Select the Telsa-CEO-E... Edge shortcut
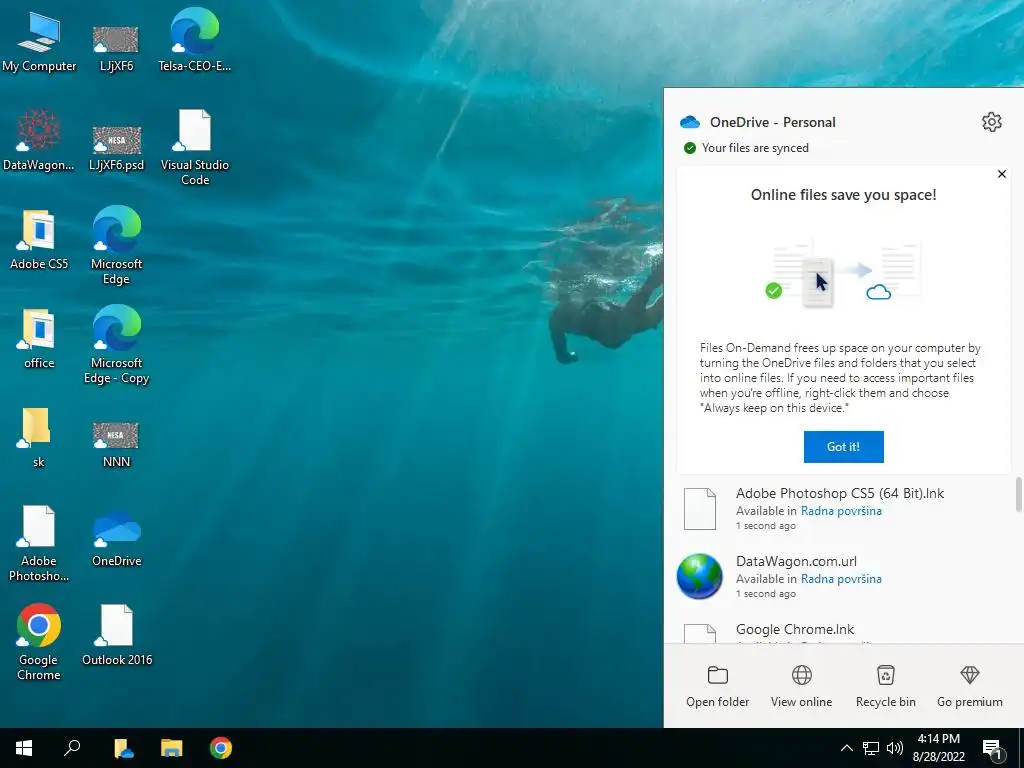1024x768 pixels. coord(194,40)
